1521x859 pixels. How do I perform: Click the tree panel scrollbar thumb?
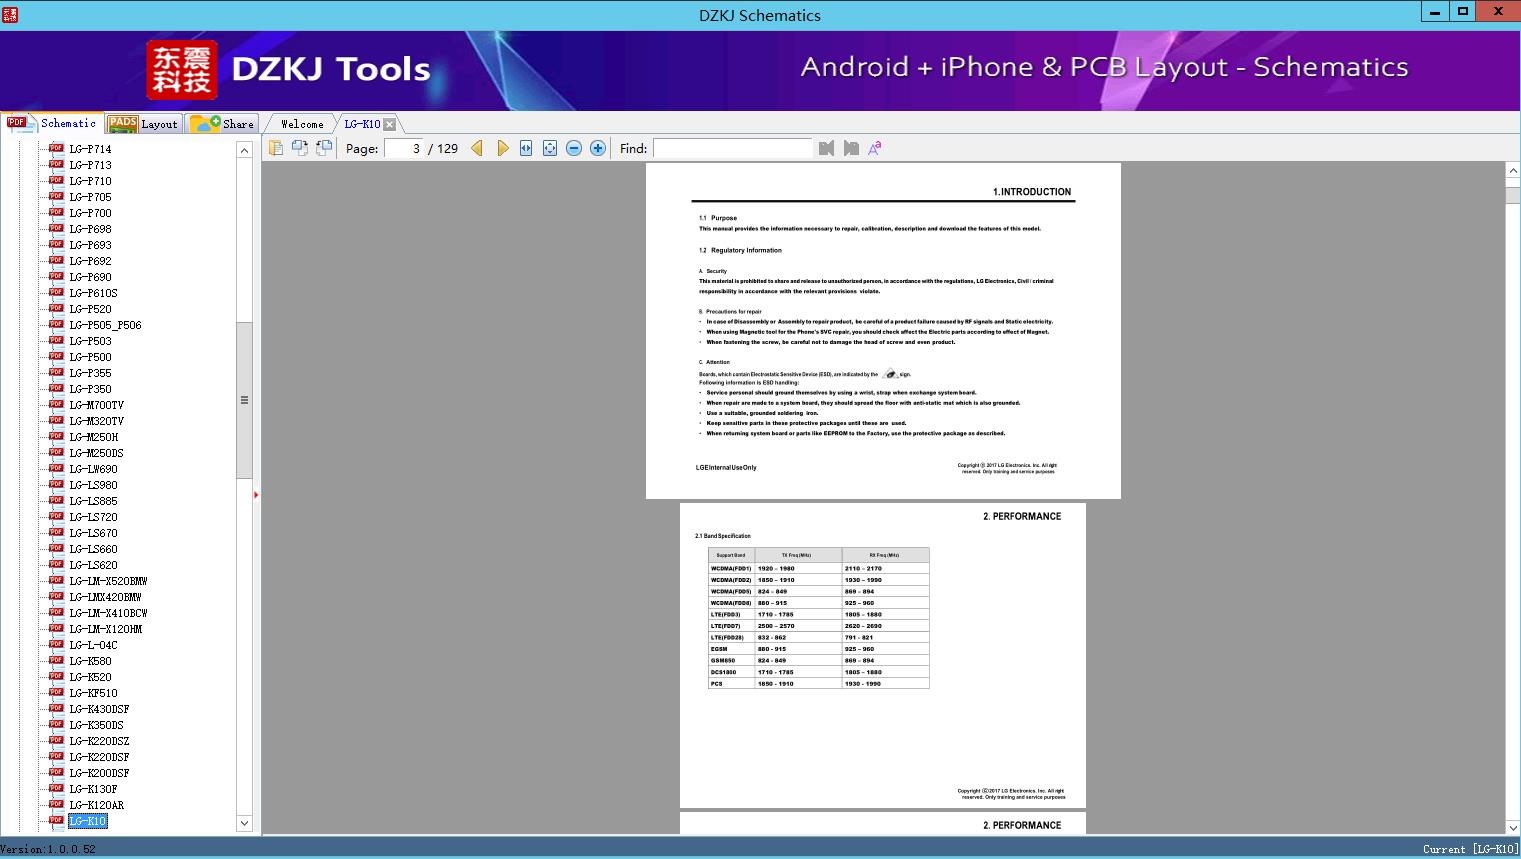[244, 400]
